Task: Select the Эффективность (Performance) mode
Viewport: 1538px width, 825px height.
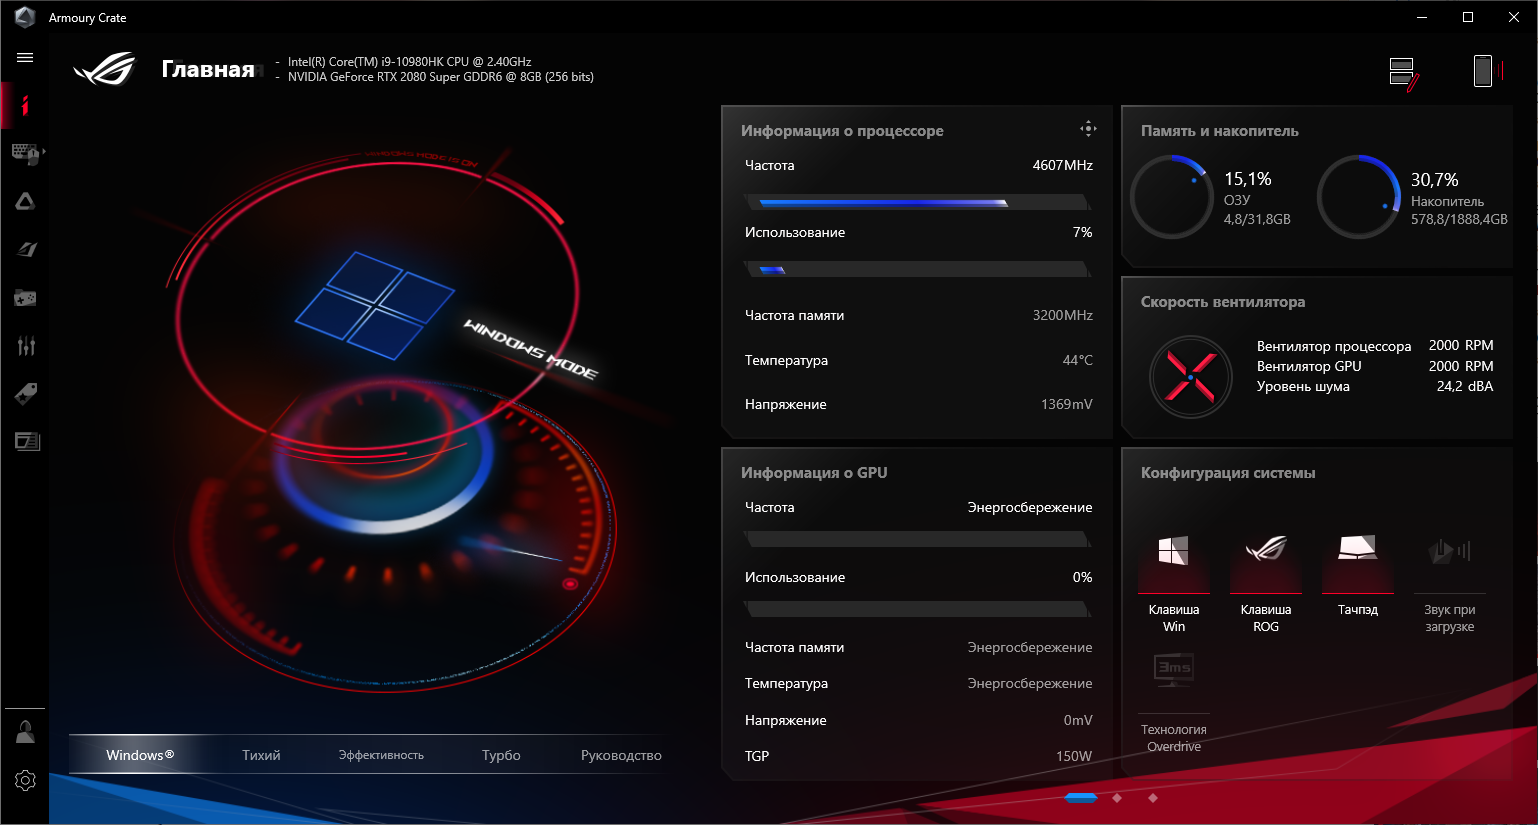Action: [381, 755]
